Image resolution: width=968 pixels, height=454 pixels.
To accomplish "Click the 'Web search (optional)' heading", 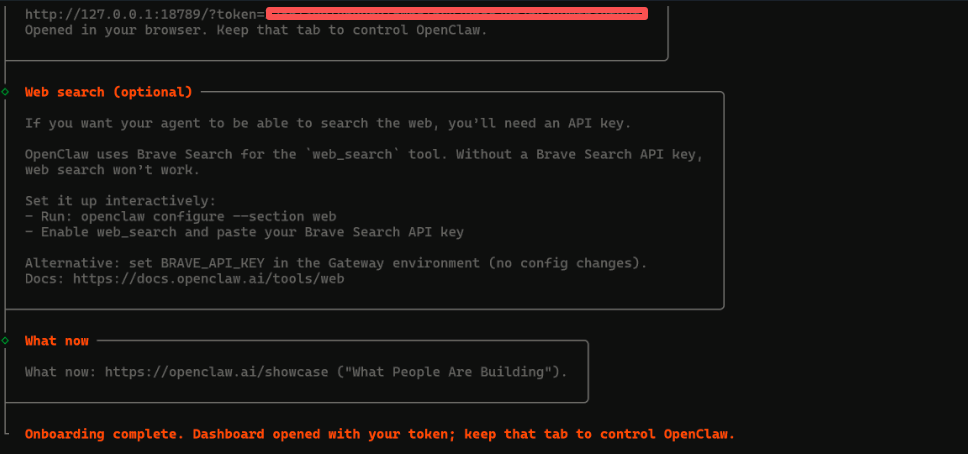I will pyautogui.click(x=109, y=92).
